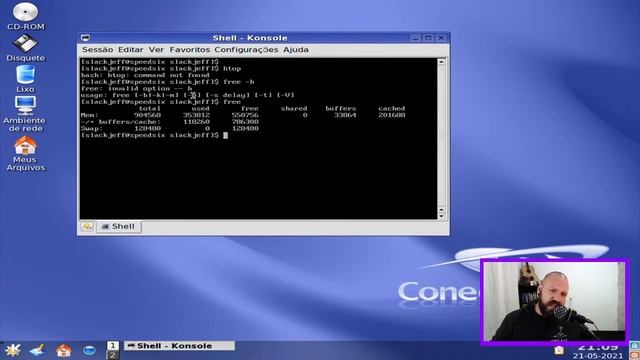640x360 pixels.
Task: Switch to virtual desktop 1 in pager
Action: click(113, 346)
